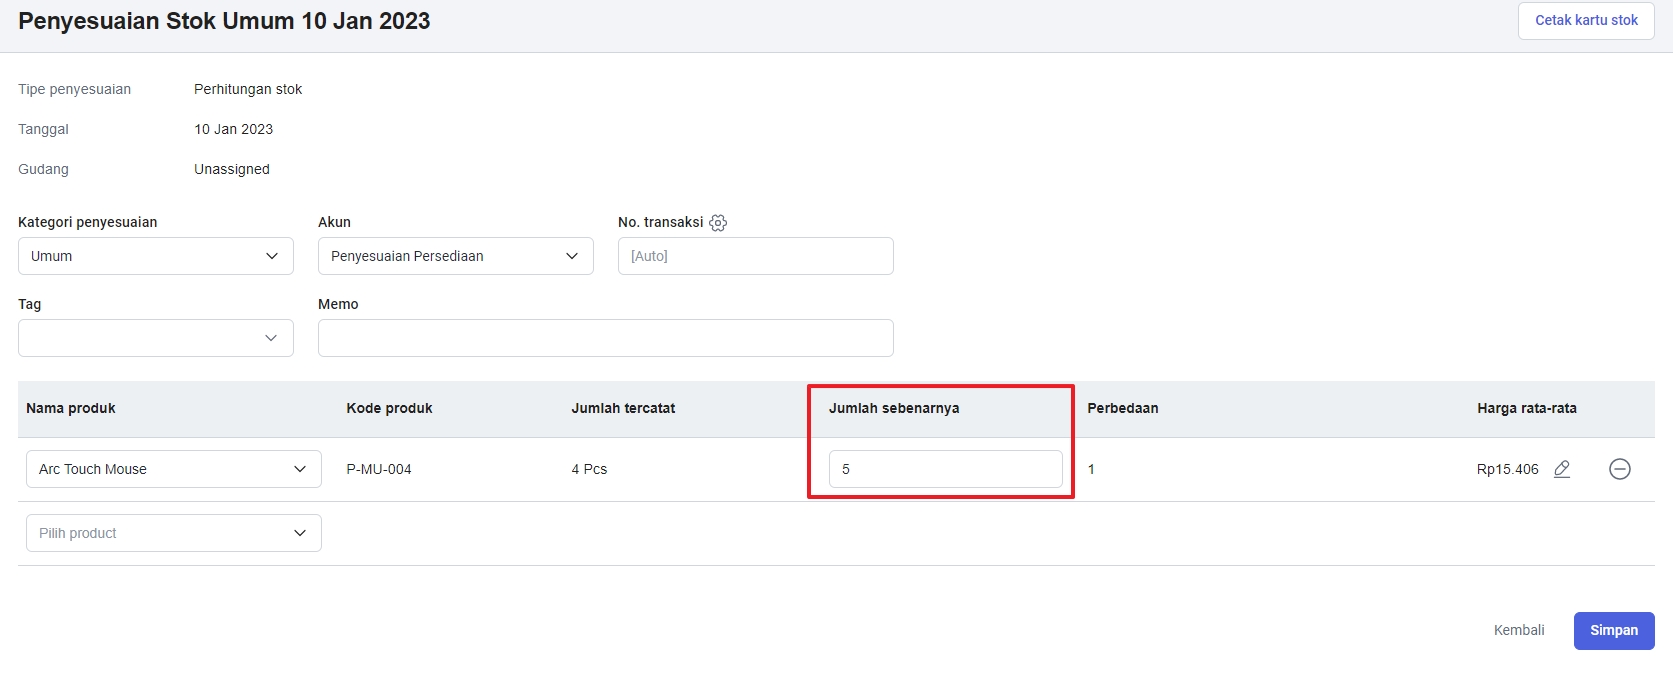This screenshot has height=676, width=1673.
Task: Remove the Arc Touch Mouse row
Action: (1619, 469)
